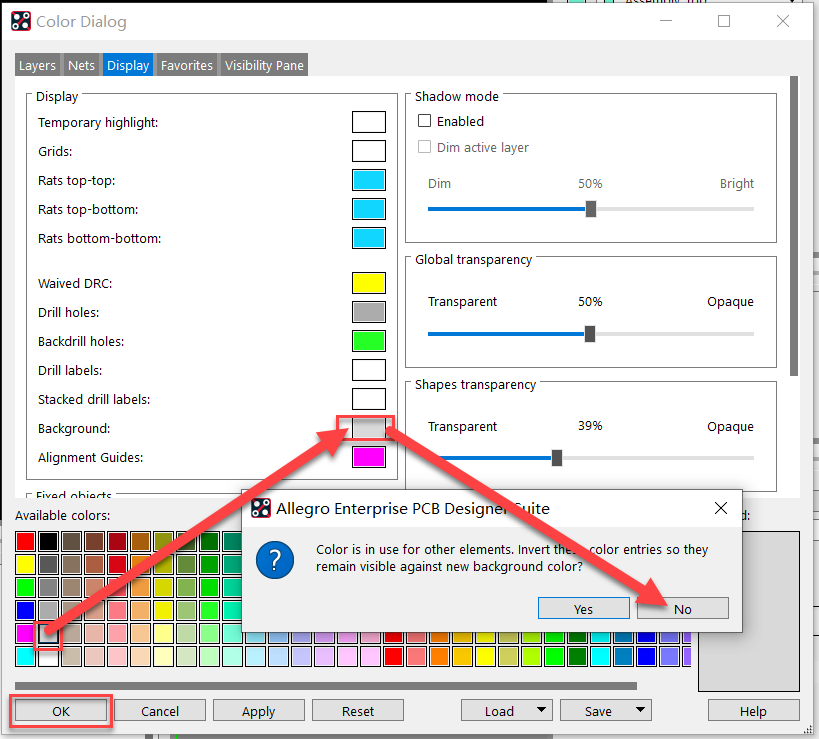Screen dimensions: 819x739
Task: Switch to the Layers tab
Action: click(x=37, y=65)
